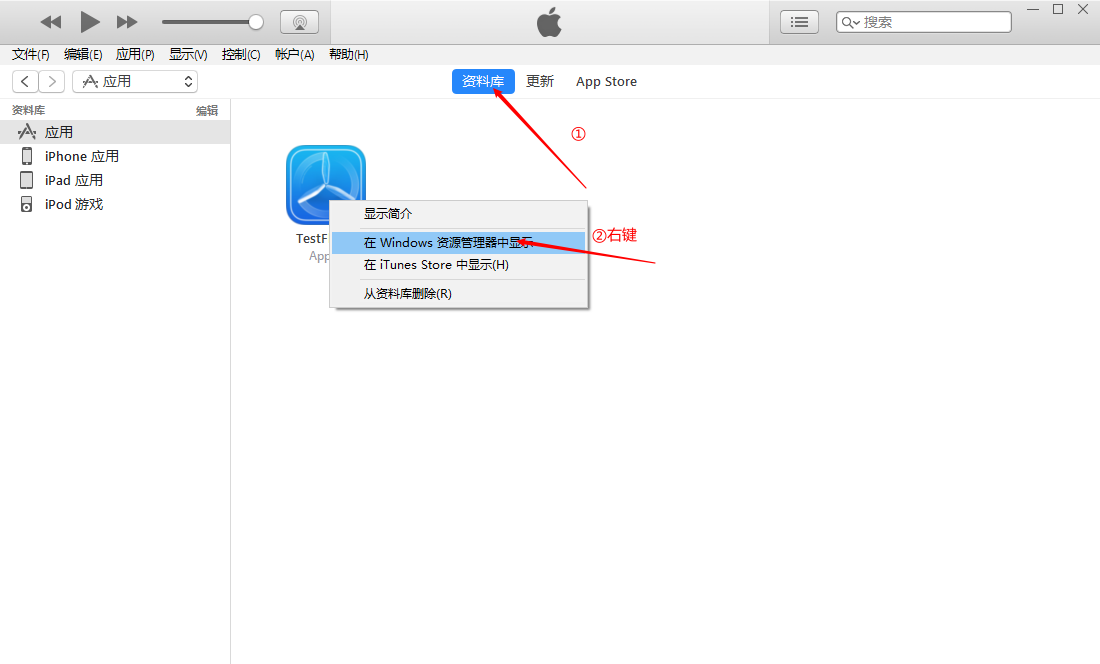Click the rewind previous track button
Viewport: 1100px width, 664px height.
(x=51, y=22)
